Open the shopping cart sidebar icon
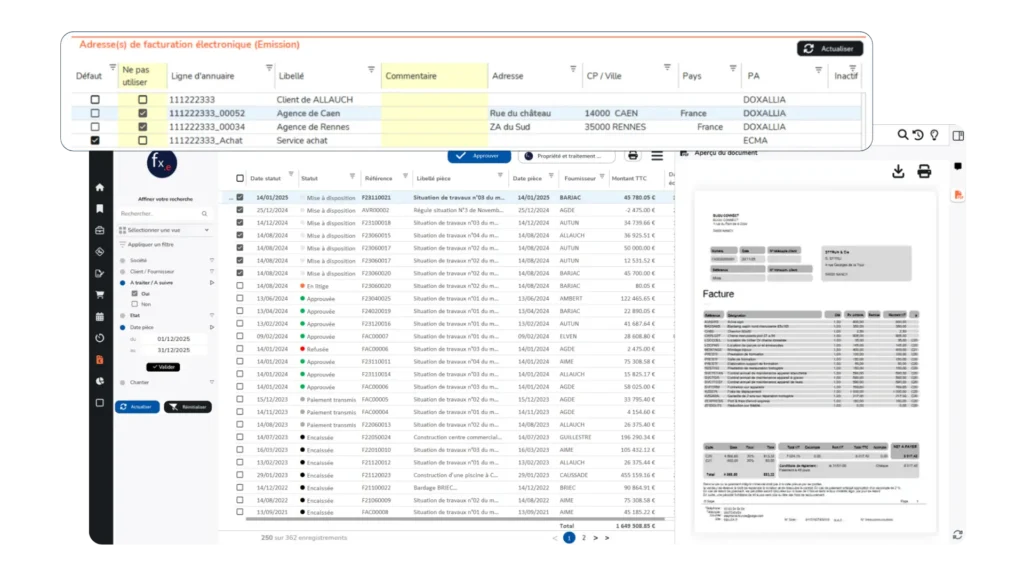The image size is (1024, 576). [x=99, y=295]
